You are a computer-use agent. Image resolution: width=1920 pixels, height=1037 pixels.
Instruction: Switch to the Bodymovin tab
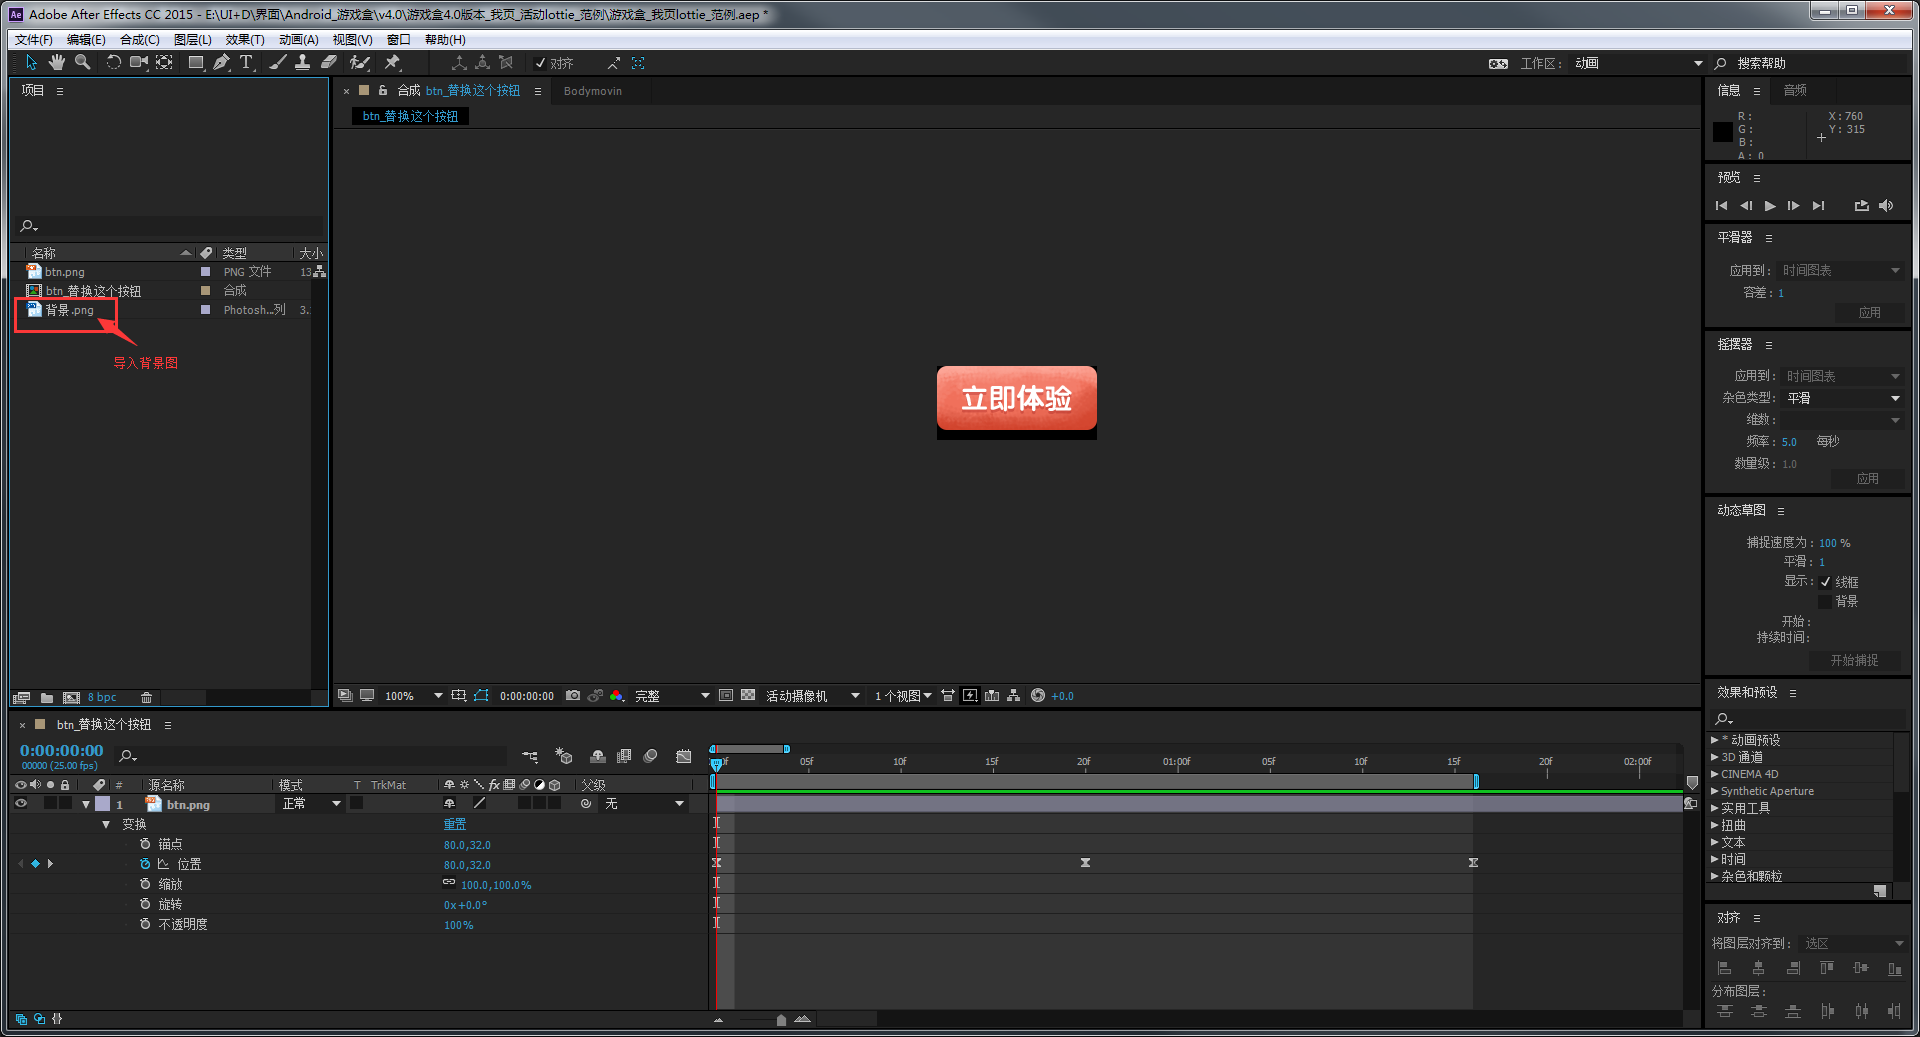593,91
